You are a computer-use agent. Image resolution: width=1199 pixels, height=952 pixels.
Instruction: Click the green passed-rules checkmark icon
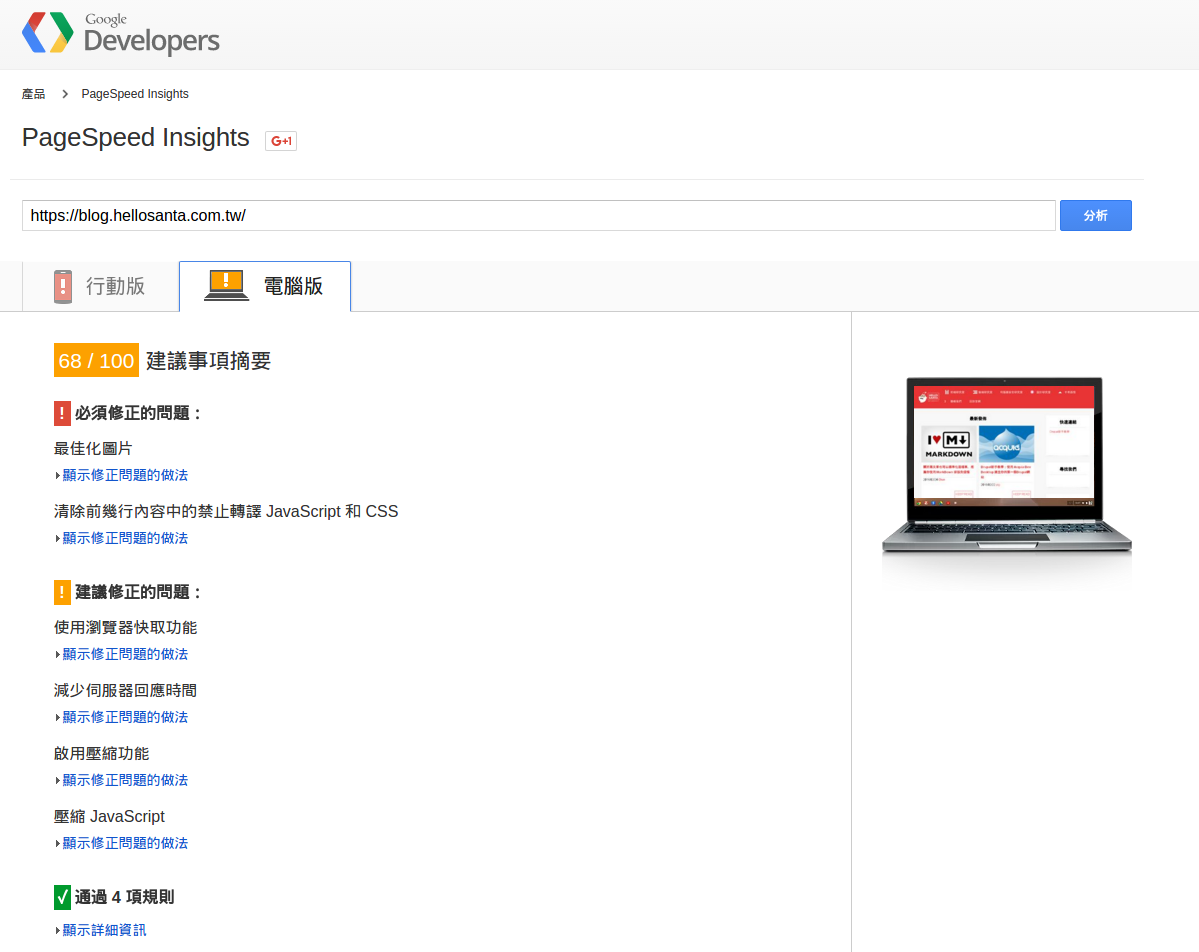(x=62, y=897)
